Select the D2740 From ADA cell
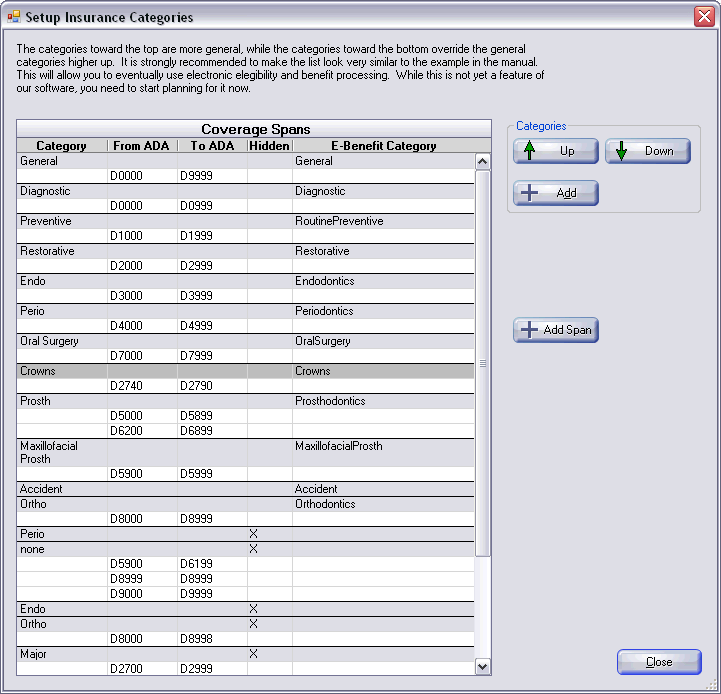This screenshot has width=721, height=694. 142,386
